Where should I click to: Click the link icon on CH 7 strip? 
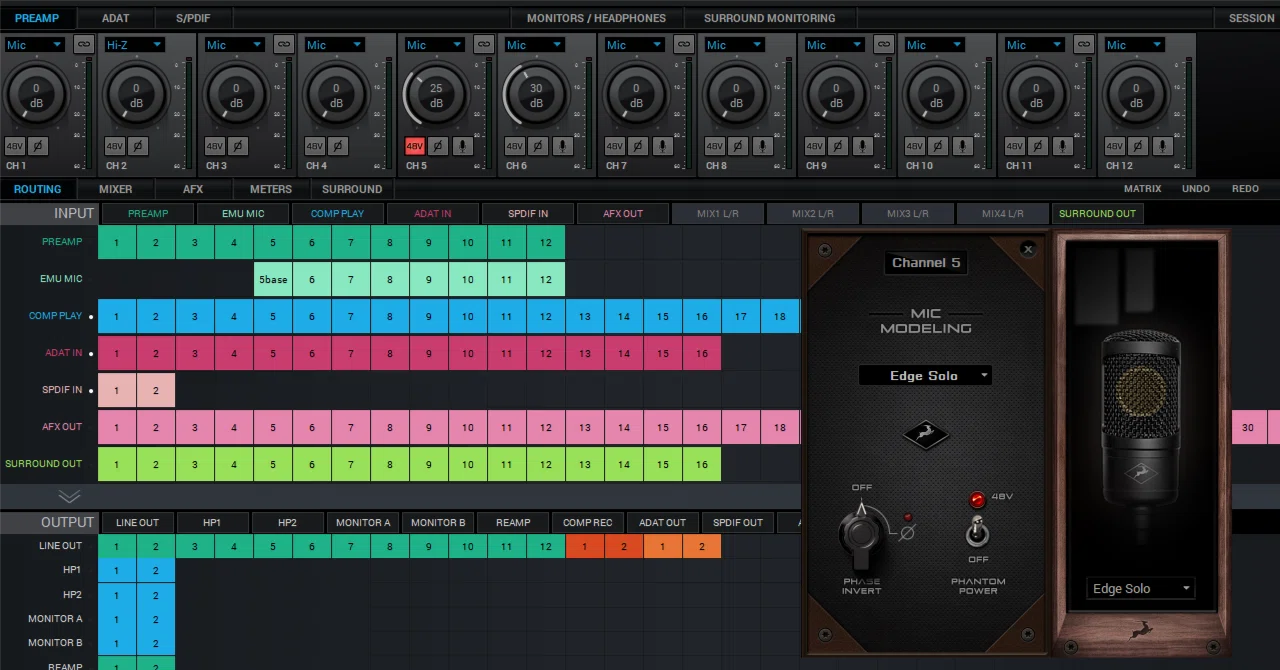684,45
